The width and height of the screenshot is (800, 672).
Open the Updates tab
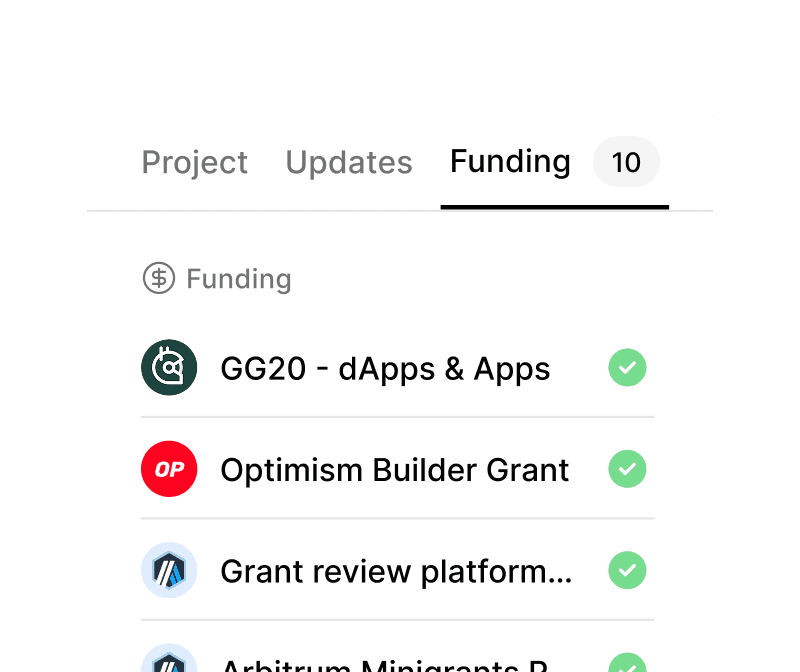click(x=348, y=162)
